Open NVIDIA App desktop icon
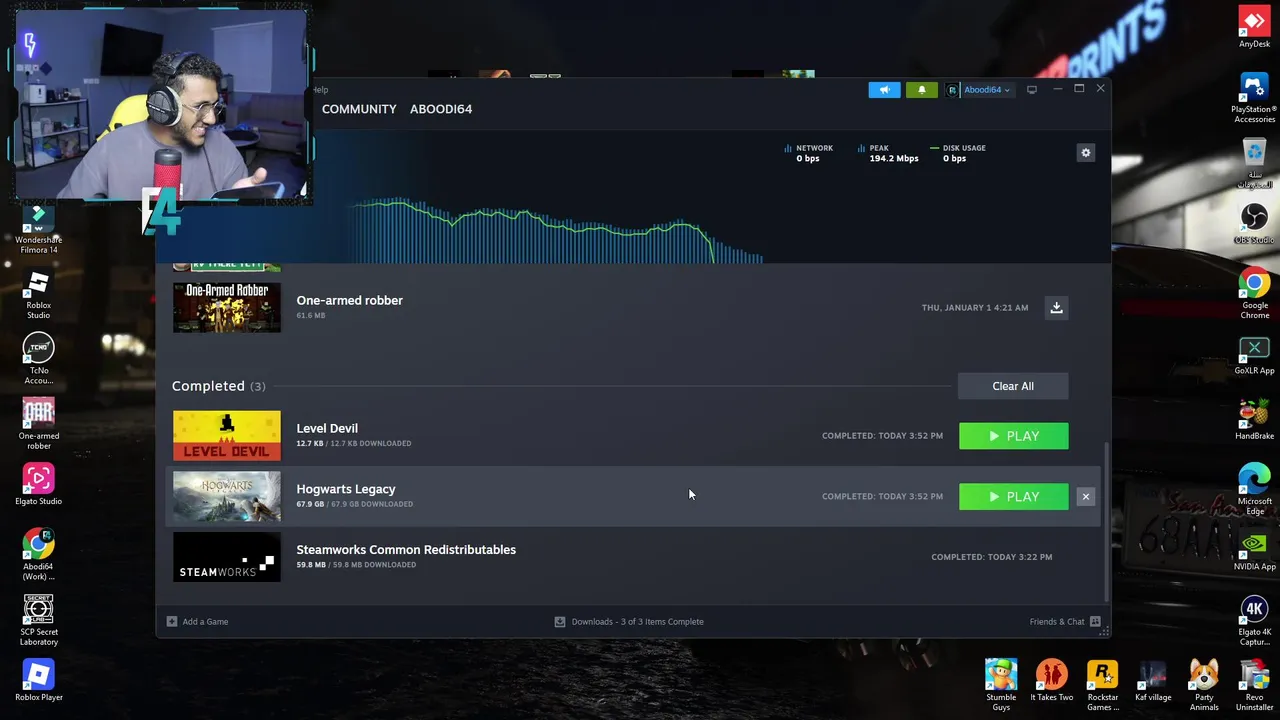This screenshot has height=720, width=1280. (x=1254, y=552)
